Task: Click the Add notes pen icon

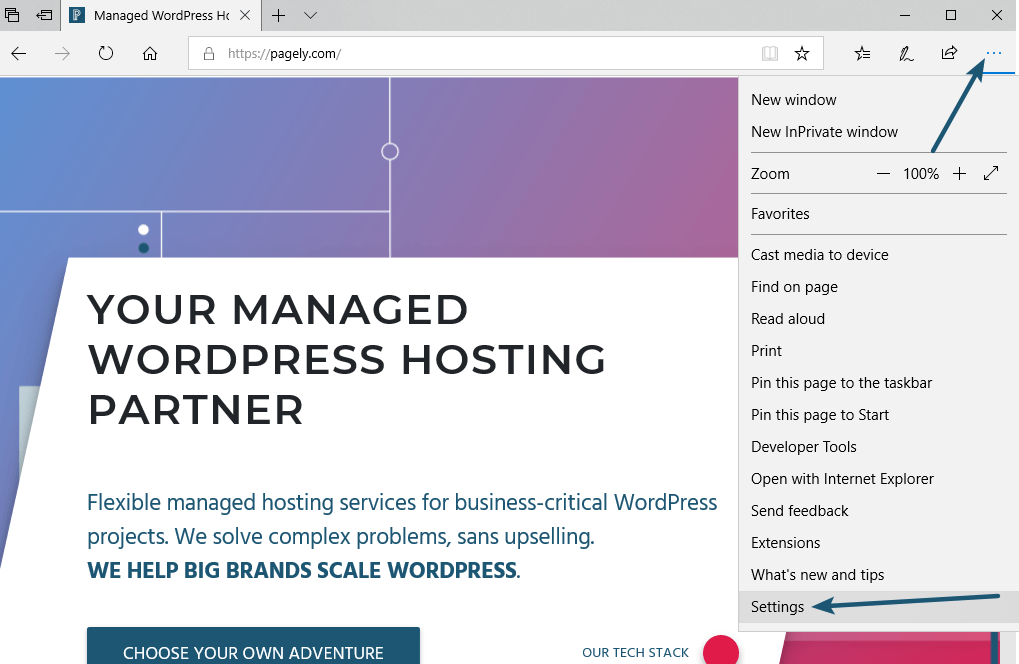Action: click(x=906, y=53)
